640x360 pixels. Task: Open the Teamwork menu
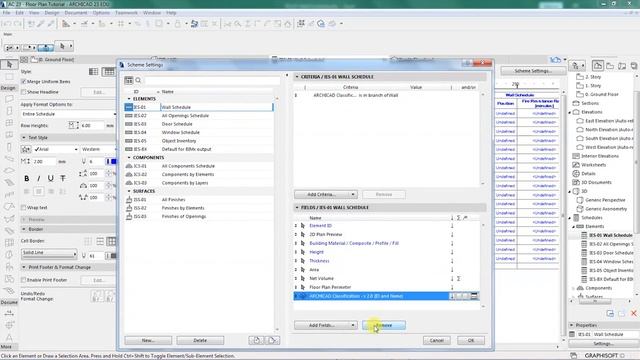coord(126,13)
